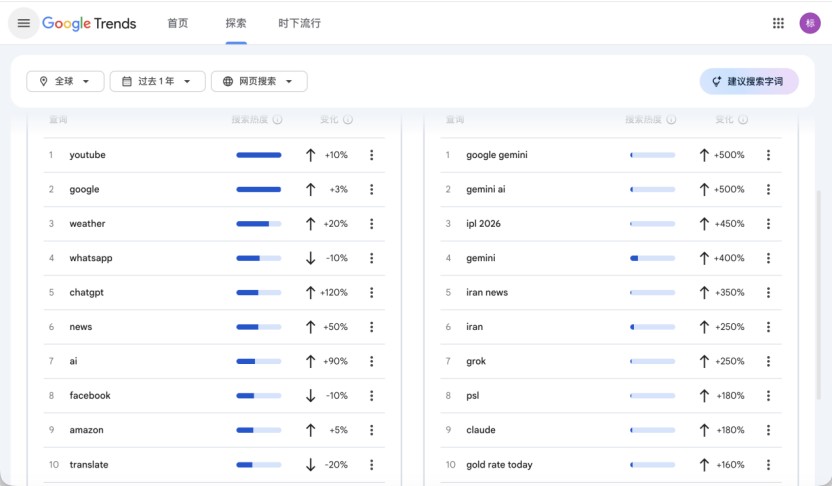Open the hamburger main menu

click(x=24, y=23)
